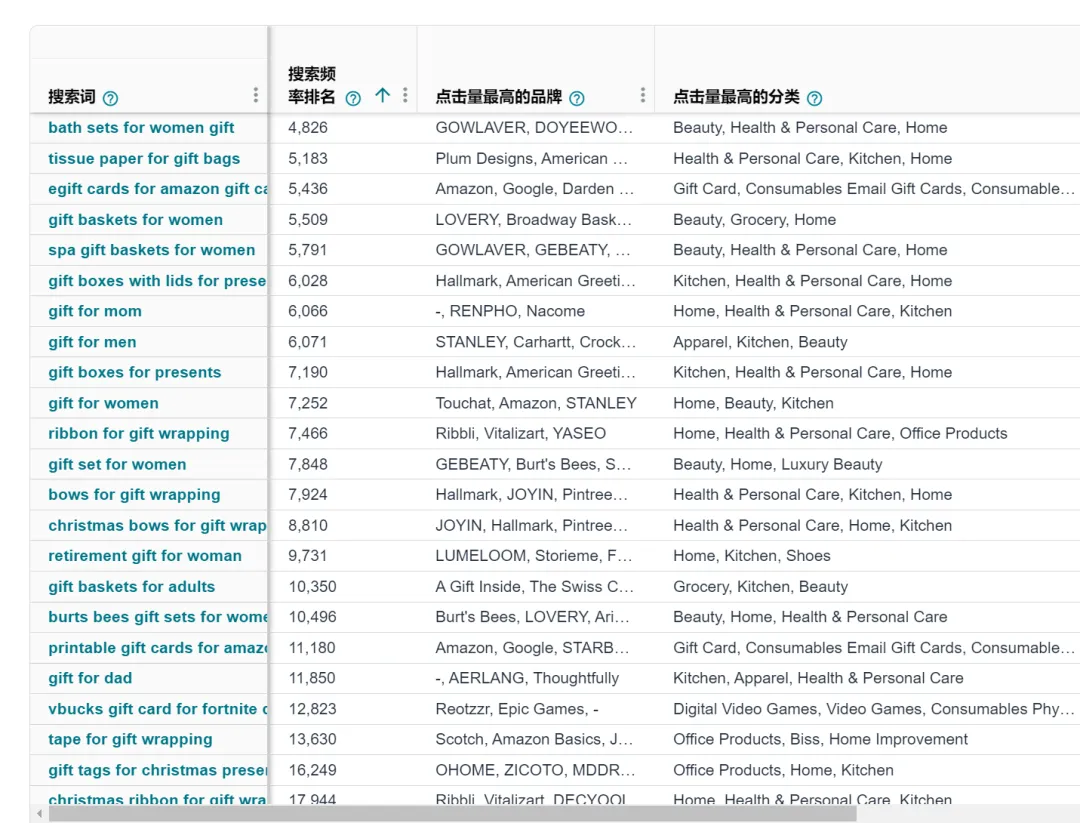Open 'gift for mom' keyword link
Viewport: 1080px width, 823px height.
click(x=95, y=311)
